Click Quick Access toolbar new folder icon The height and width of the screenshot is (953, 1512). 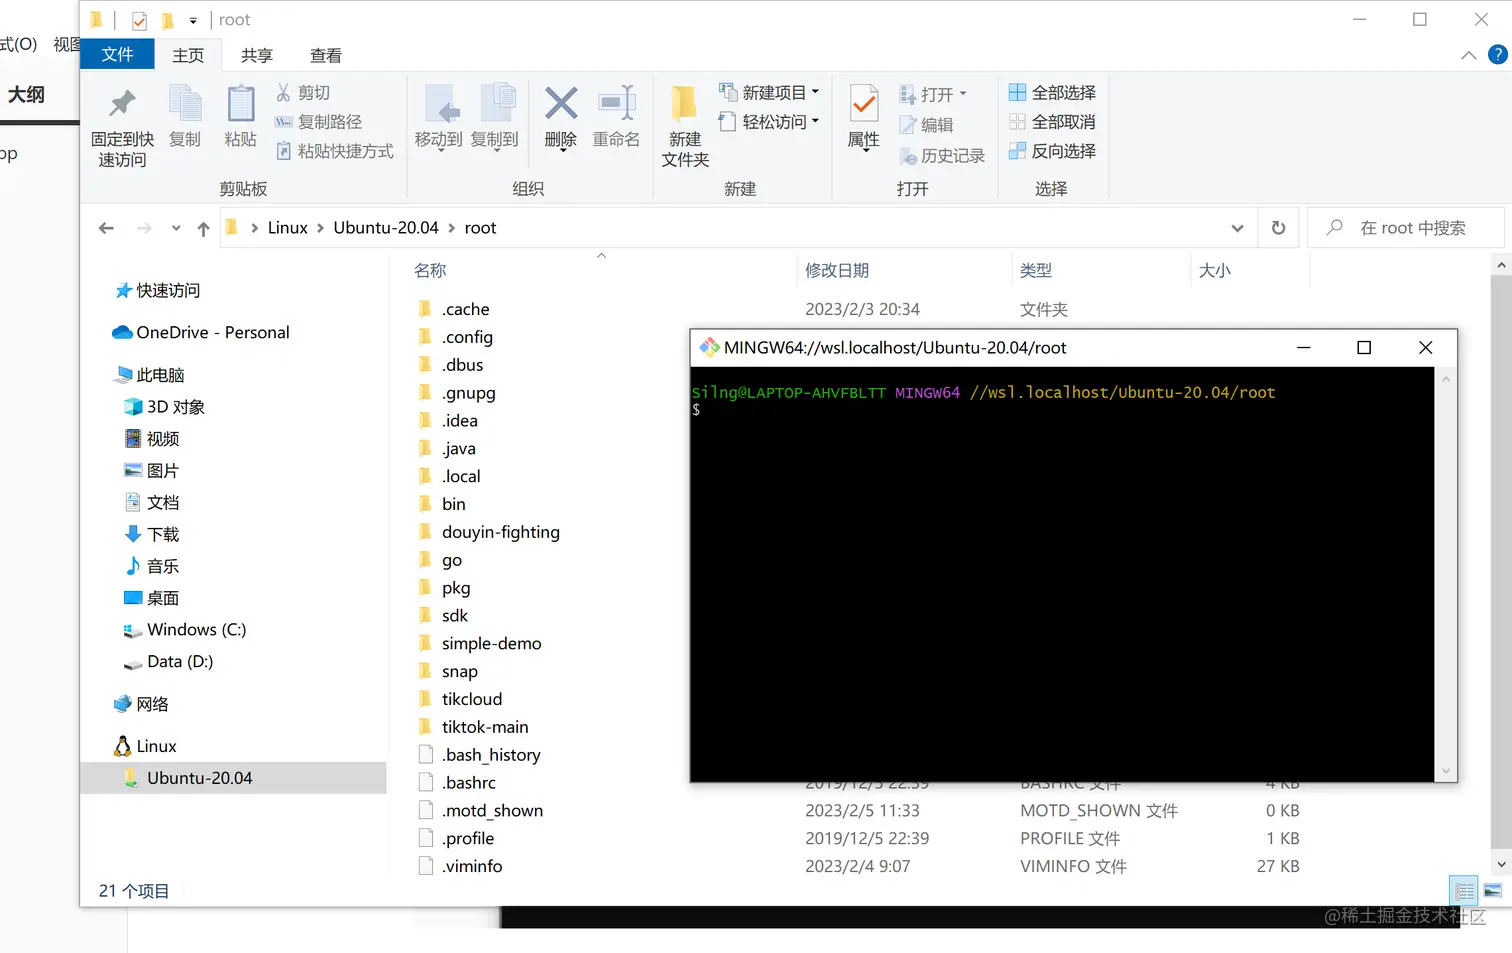[x=167, y=20]
